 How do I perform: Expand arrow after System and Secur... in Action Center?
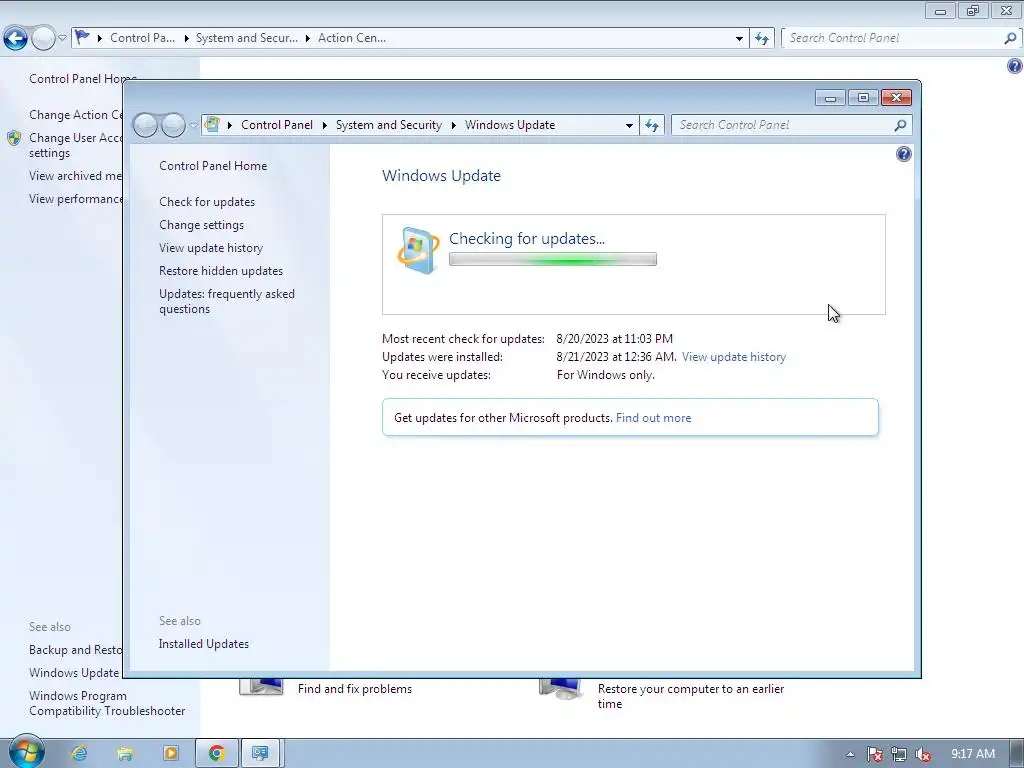pyautogui.click(x=308, y=38)
